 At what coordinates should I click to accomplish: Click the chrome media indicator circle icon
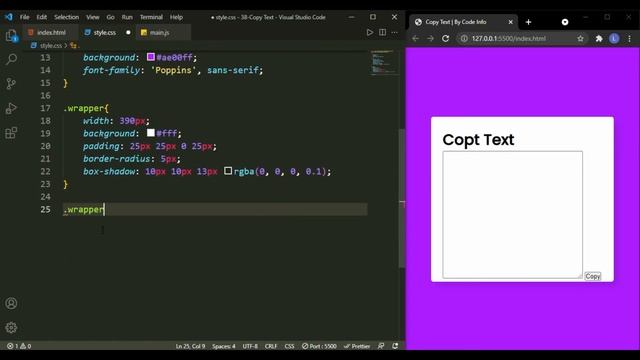(565, 22)
